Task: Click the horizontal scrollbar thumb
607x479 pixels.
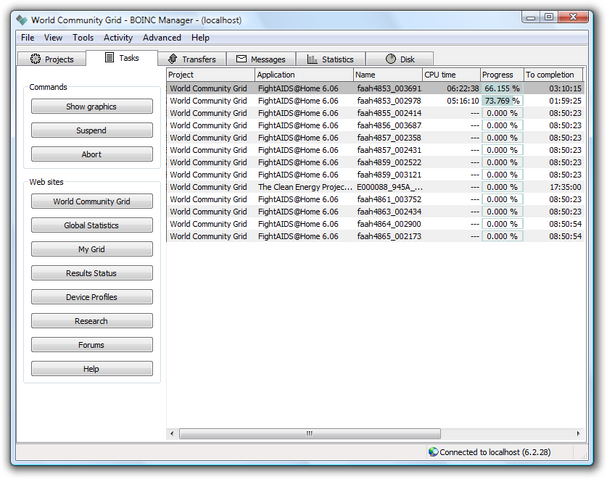Action: (x=310, y=433)
